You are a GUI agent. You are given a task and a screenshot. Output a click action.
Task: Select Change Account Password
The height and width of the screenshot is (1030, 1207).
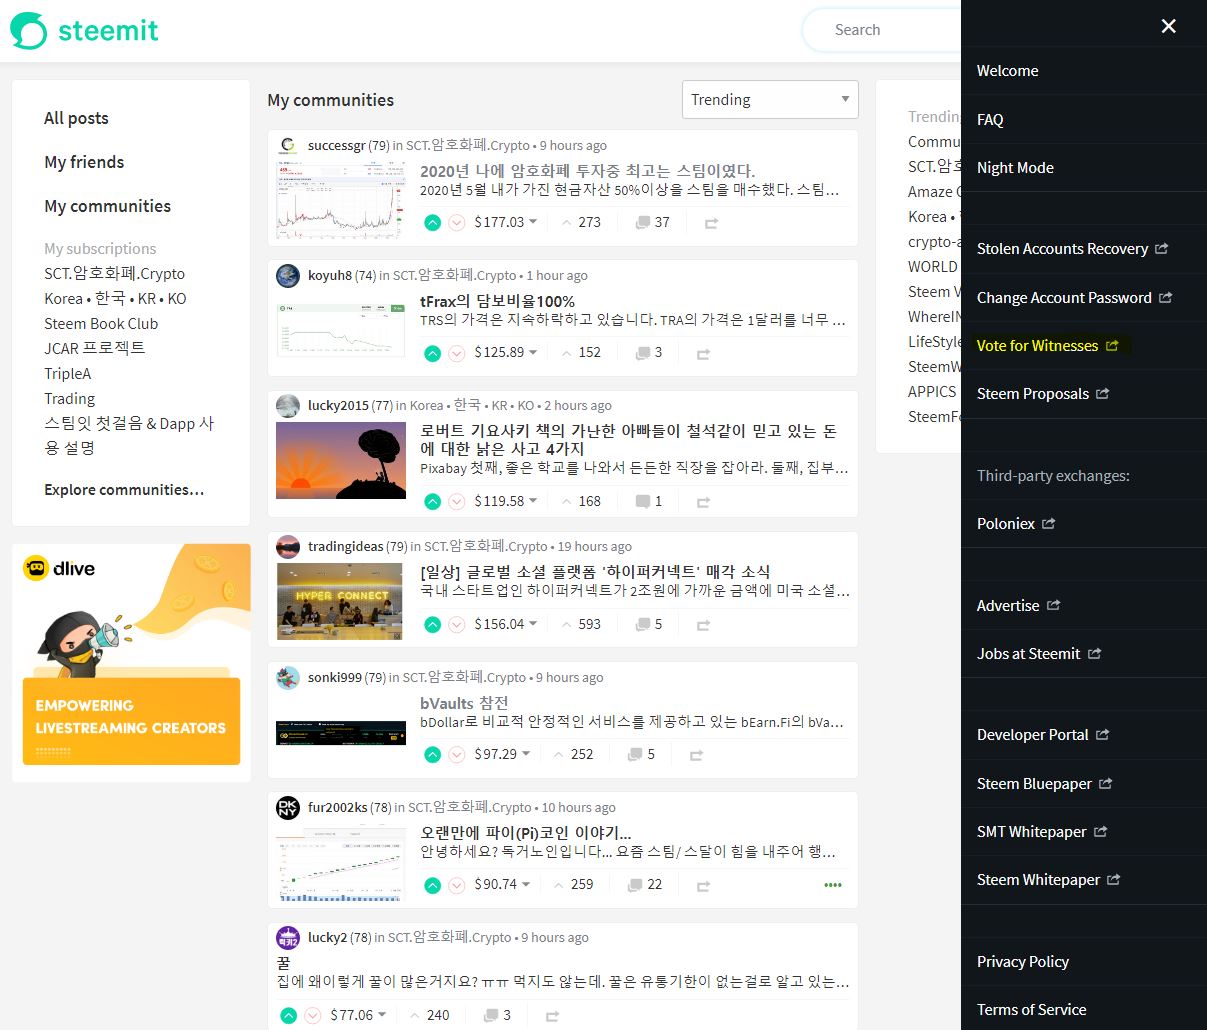[1074, 297]
